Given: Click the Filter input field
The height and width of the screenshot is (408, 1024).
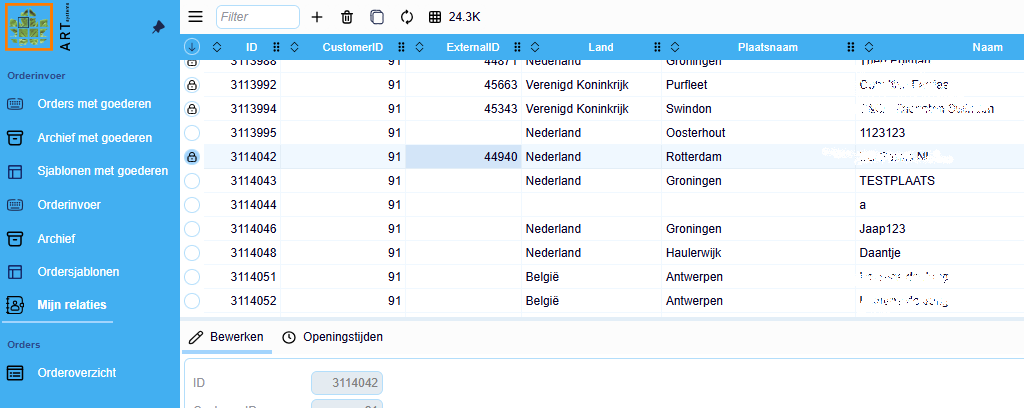Looking at the screenshot, I should pyautogui.click(x=258, y=17).
